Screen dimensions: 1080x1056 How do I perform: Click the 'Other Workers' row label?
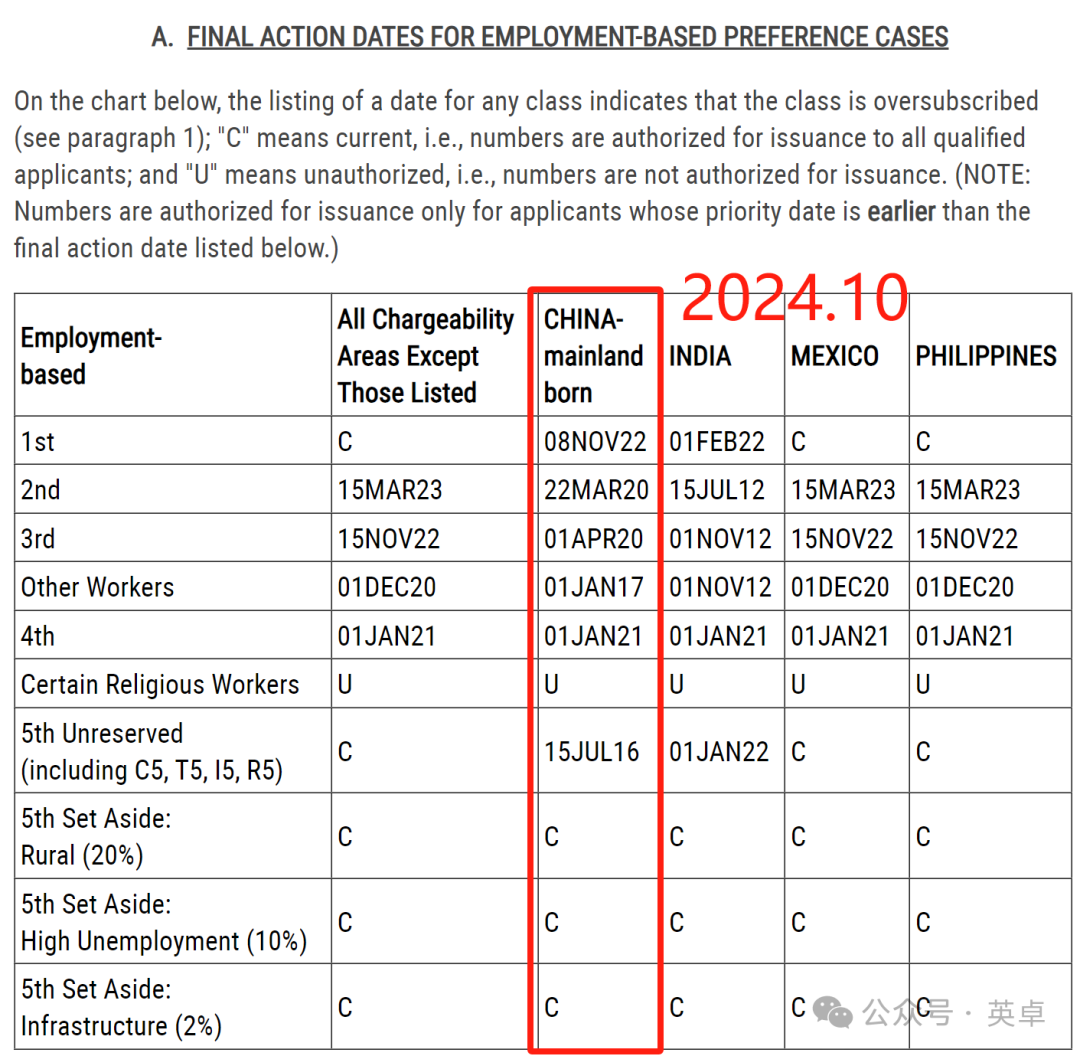97,587
